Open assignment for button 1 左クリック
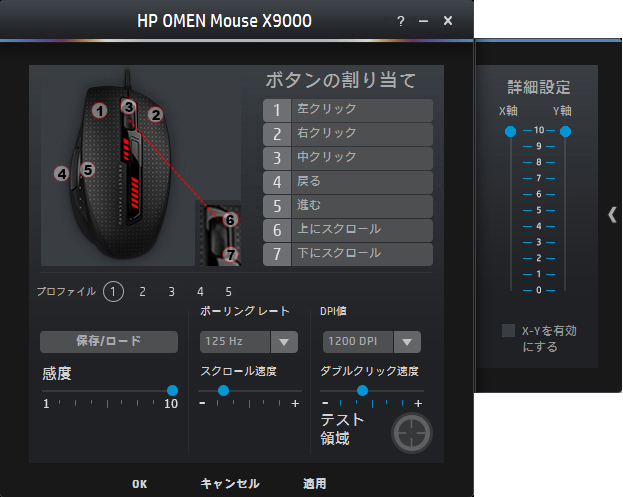The width and height of the screenshot is (623, 497). [348, 110]
